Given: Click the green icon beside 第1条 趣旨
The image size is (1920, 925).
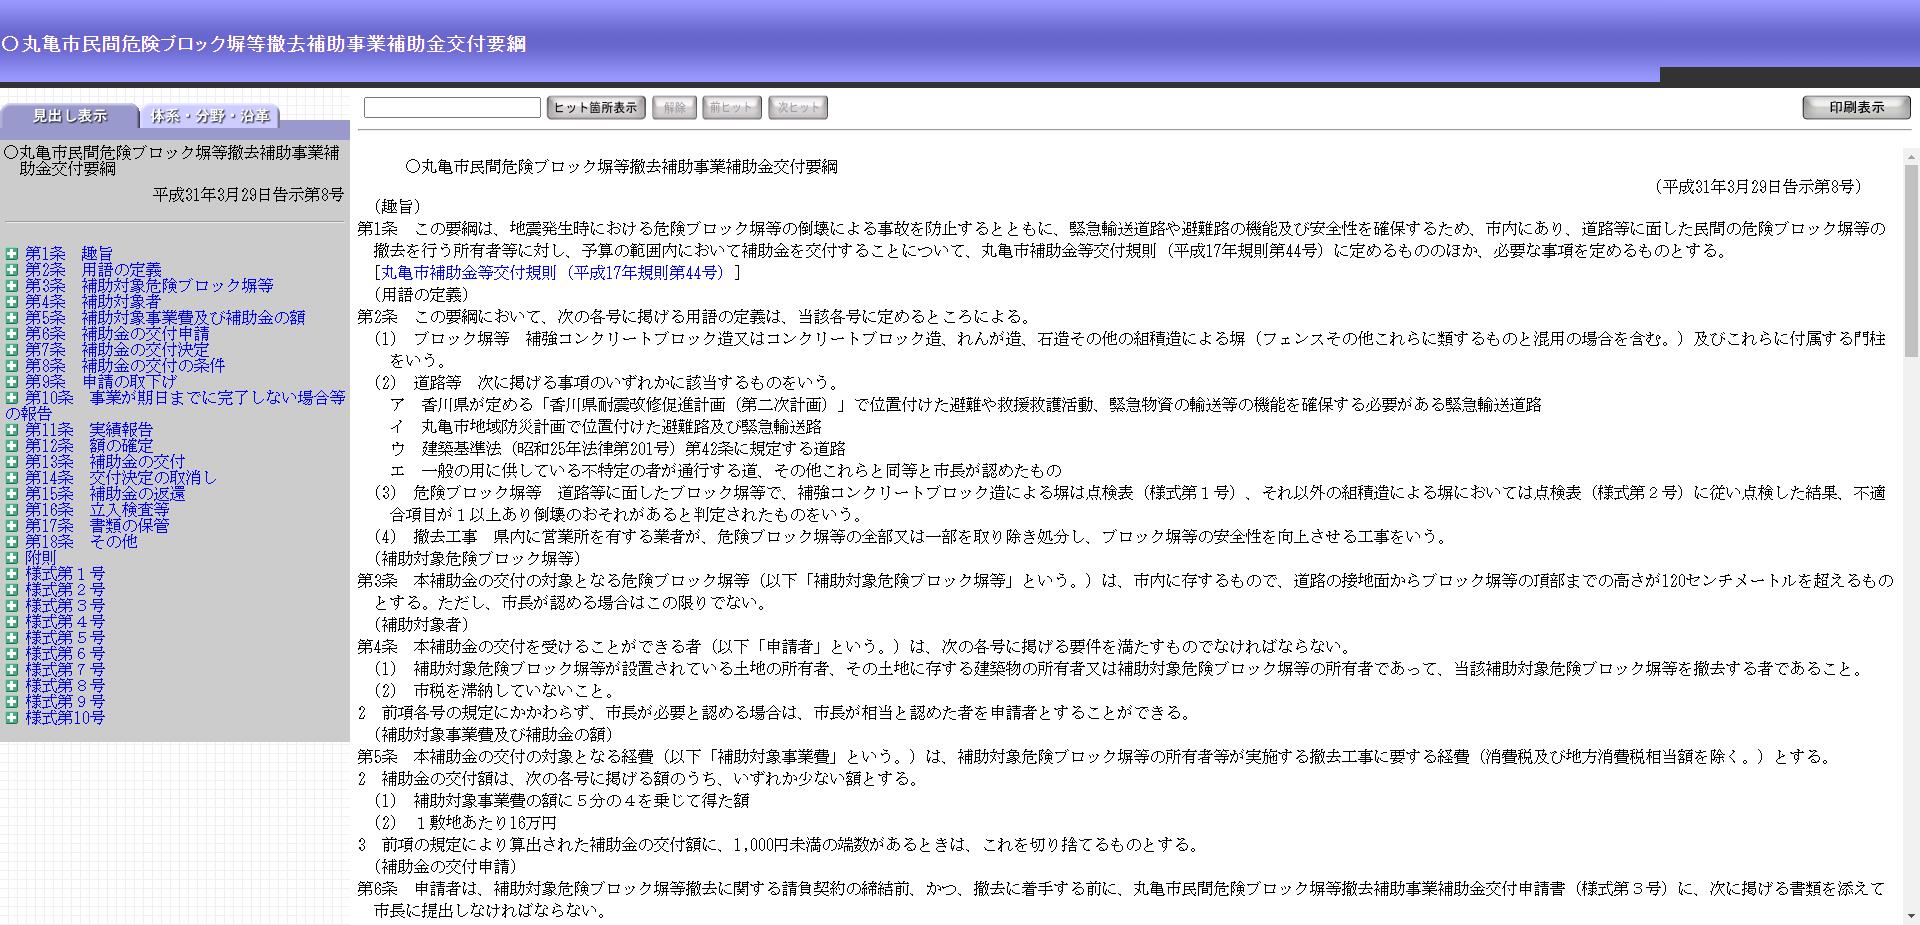Looking at the screenshot, I should point(10,253).
